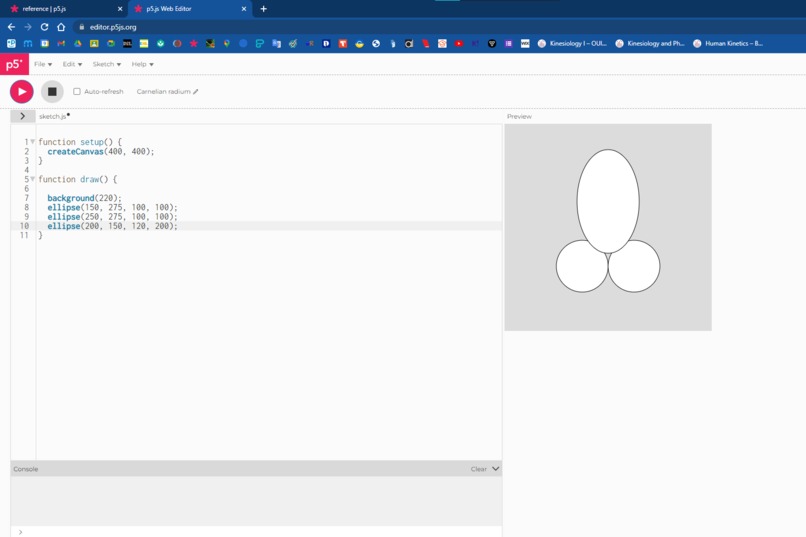Open the Google Maps bookmark
Viewport: 806px width, 537px height.
(227, 44)
